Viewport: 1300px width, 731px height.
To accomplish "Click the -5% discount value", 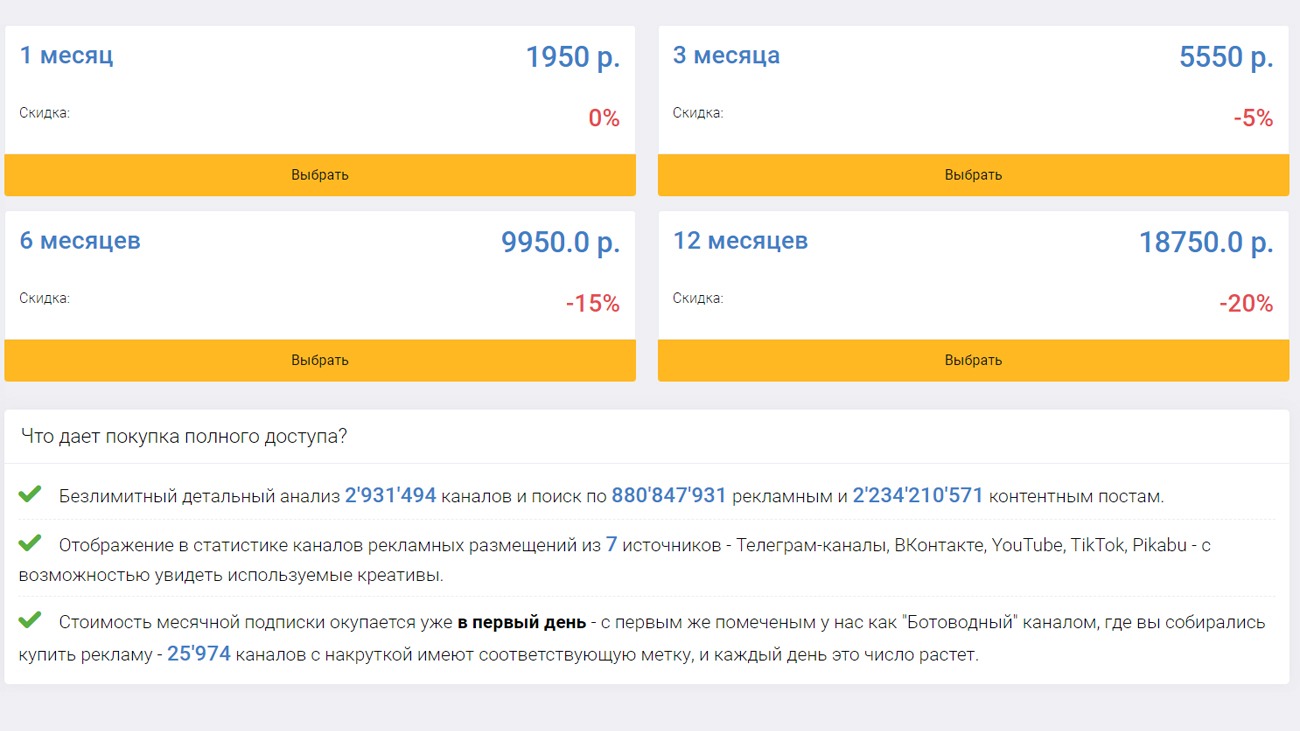I will [1253, 119].
